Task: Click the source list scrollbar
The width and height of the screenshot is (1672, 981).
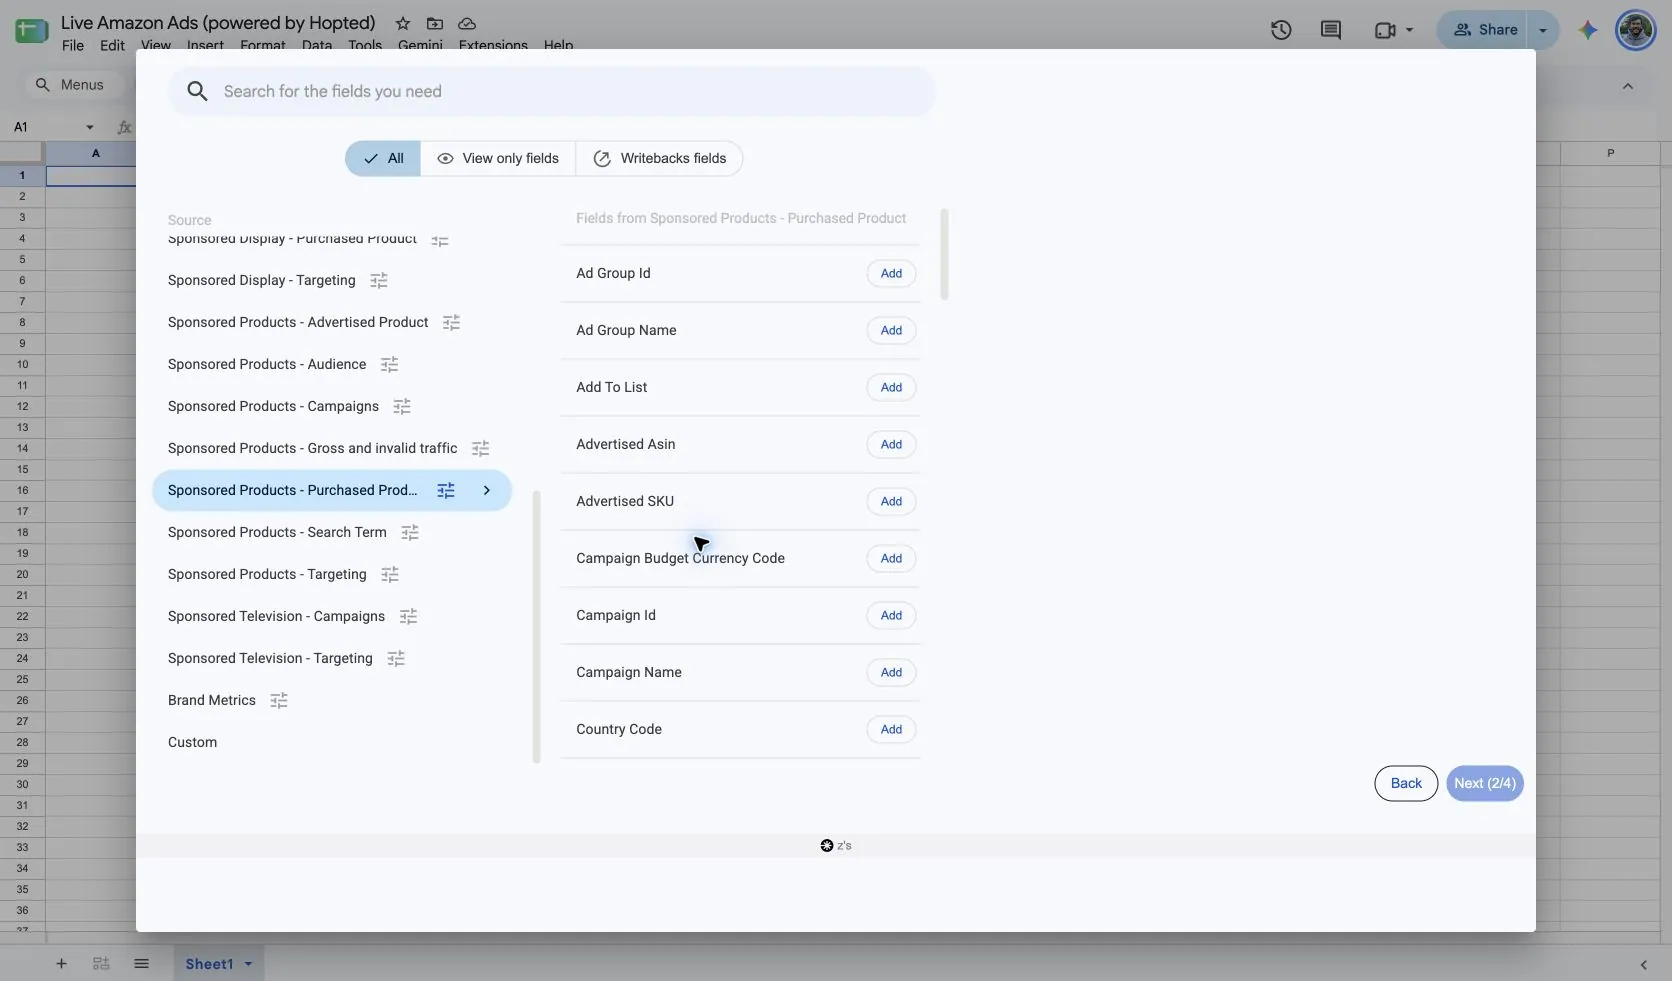Action: pyautogui.click(x=537, y=627)
